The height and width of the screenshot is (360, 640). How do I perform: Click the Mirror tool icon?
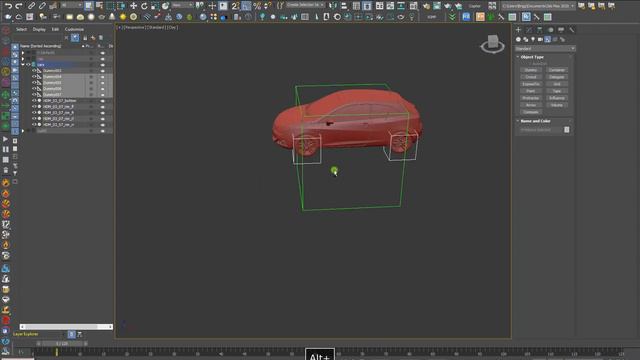(x=333, y=6)
